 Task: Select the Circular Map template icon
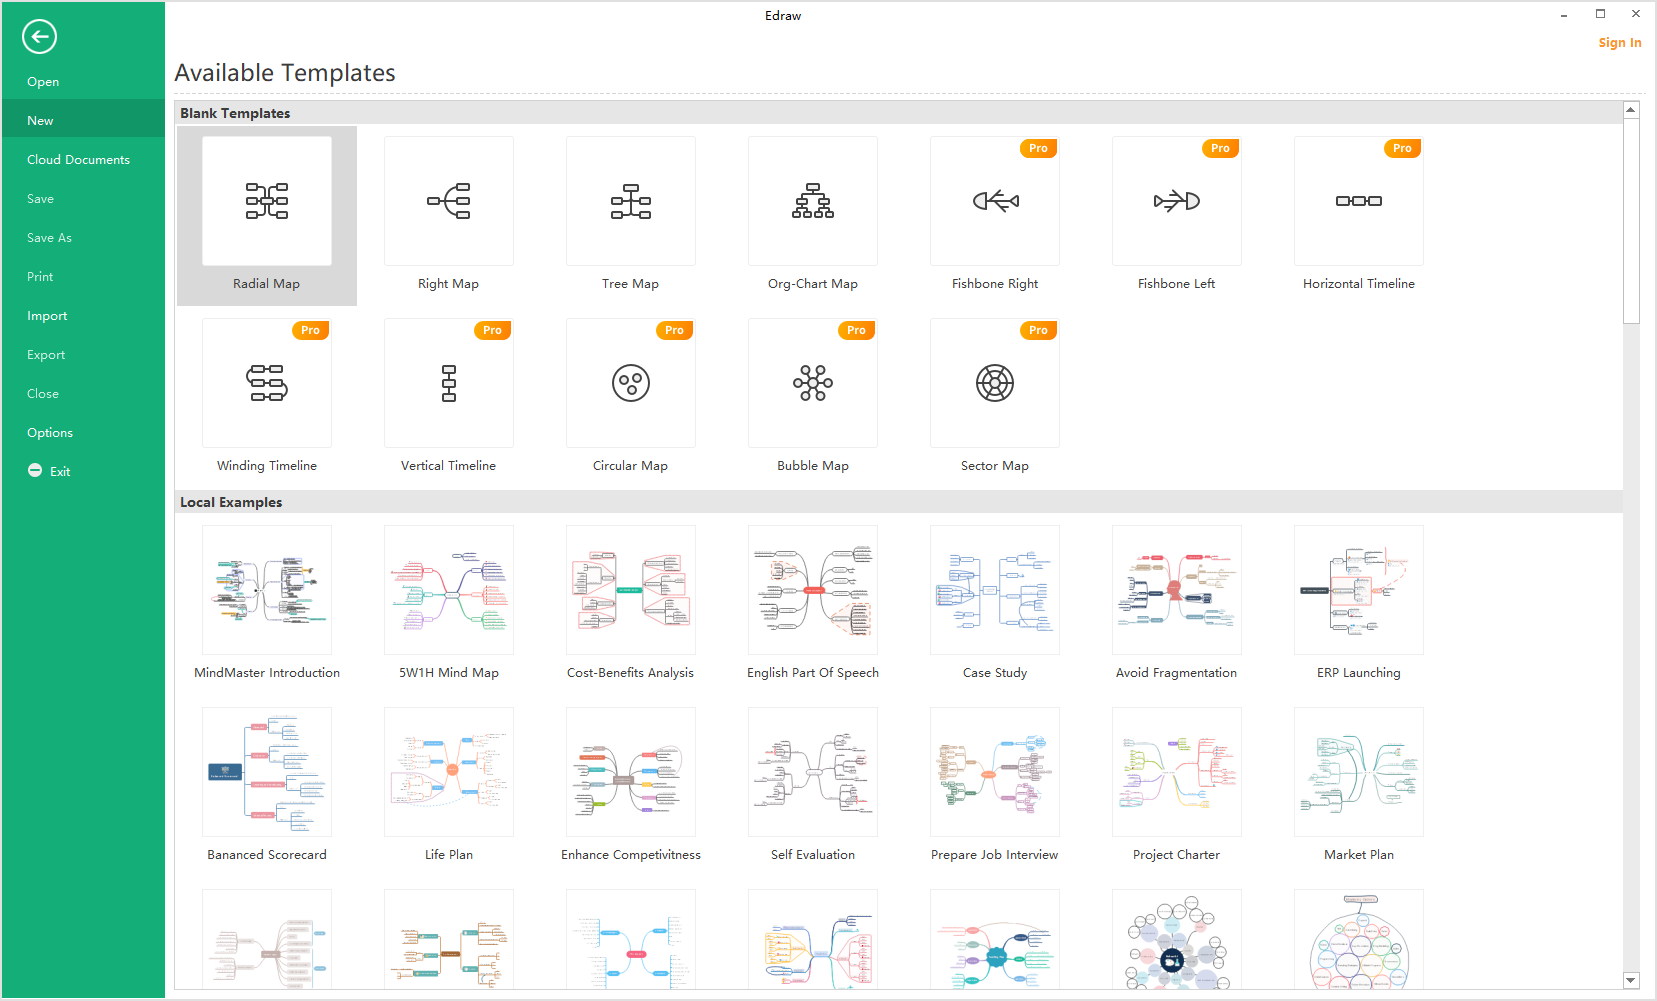coord(631,384)
